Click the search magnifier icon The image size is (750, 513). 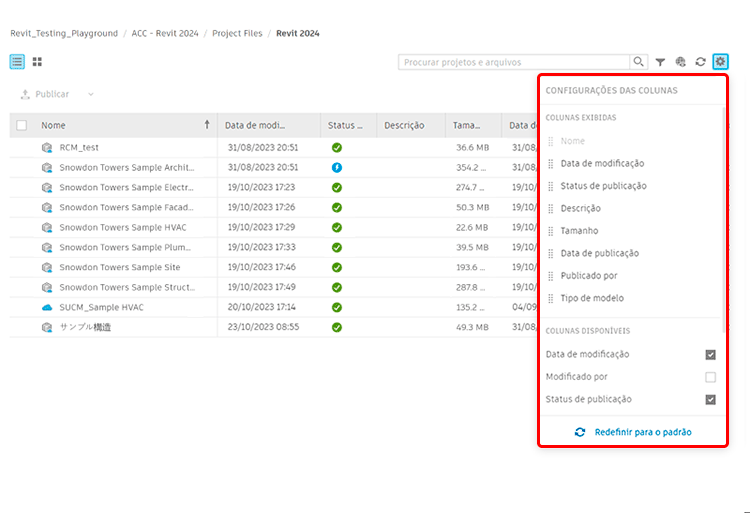[639, 62]
